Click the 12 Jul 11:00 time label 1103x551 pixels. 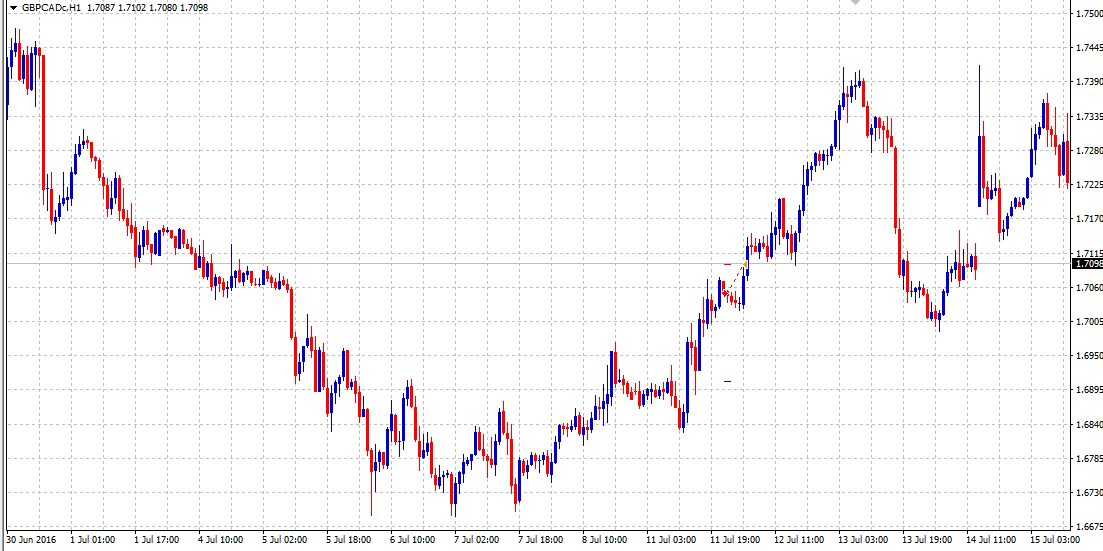pos(800,540)
